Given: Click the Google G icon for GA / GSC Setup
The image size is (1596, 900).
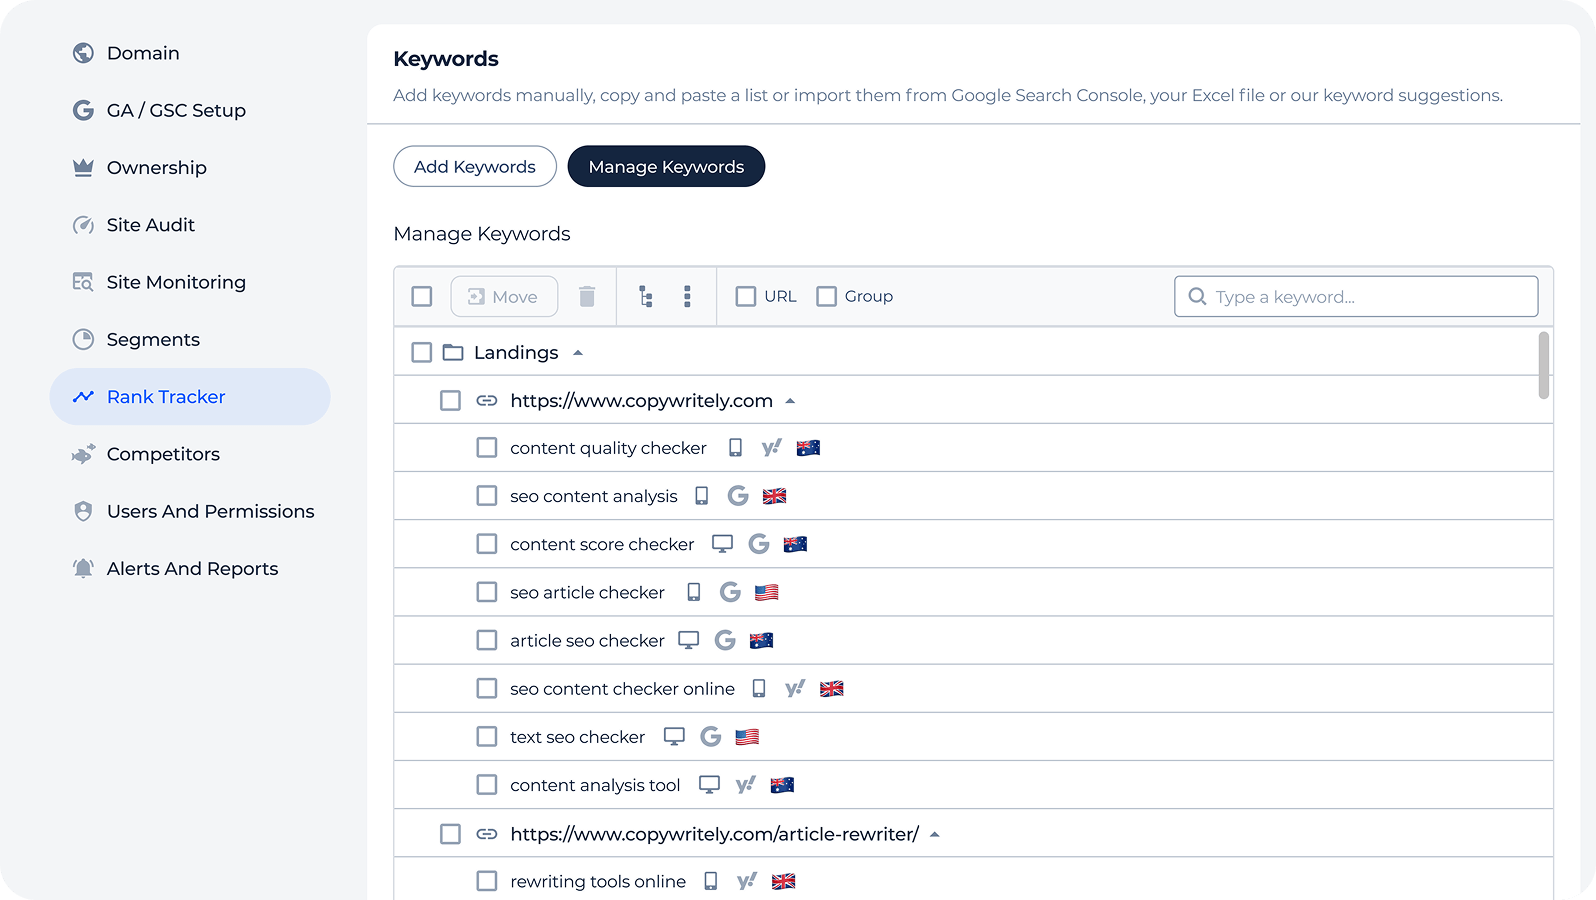Looking at the screenshot, I should point(83,110).
